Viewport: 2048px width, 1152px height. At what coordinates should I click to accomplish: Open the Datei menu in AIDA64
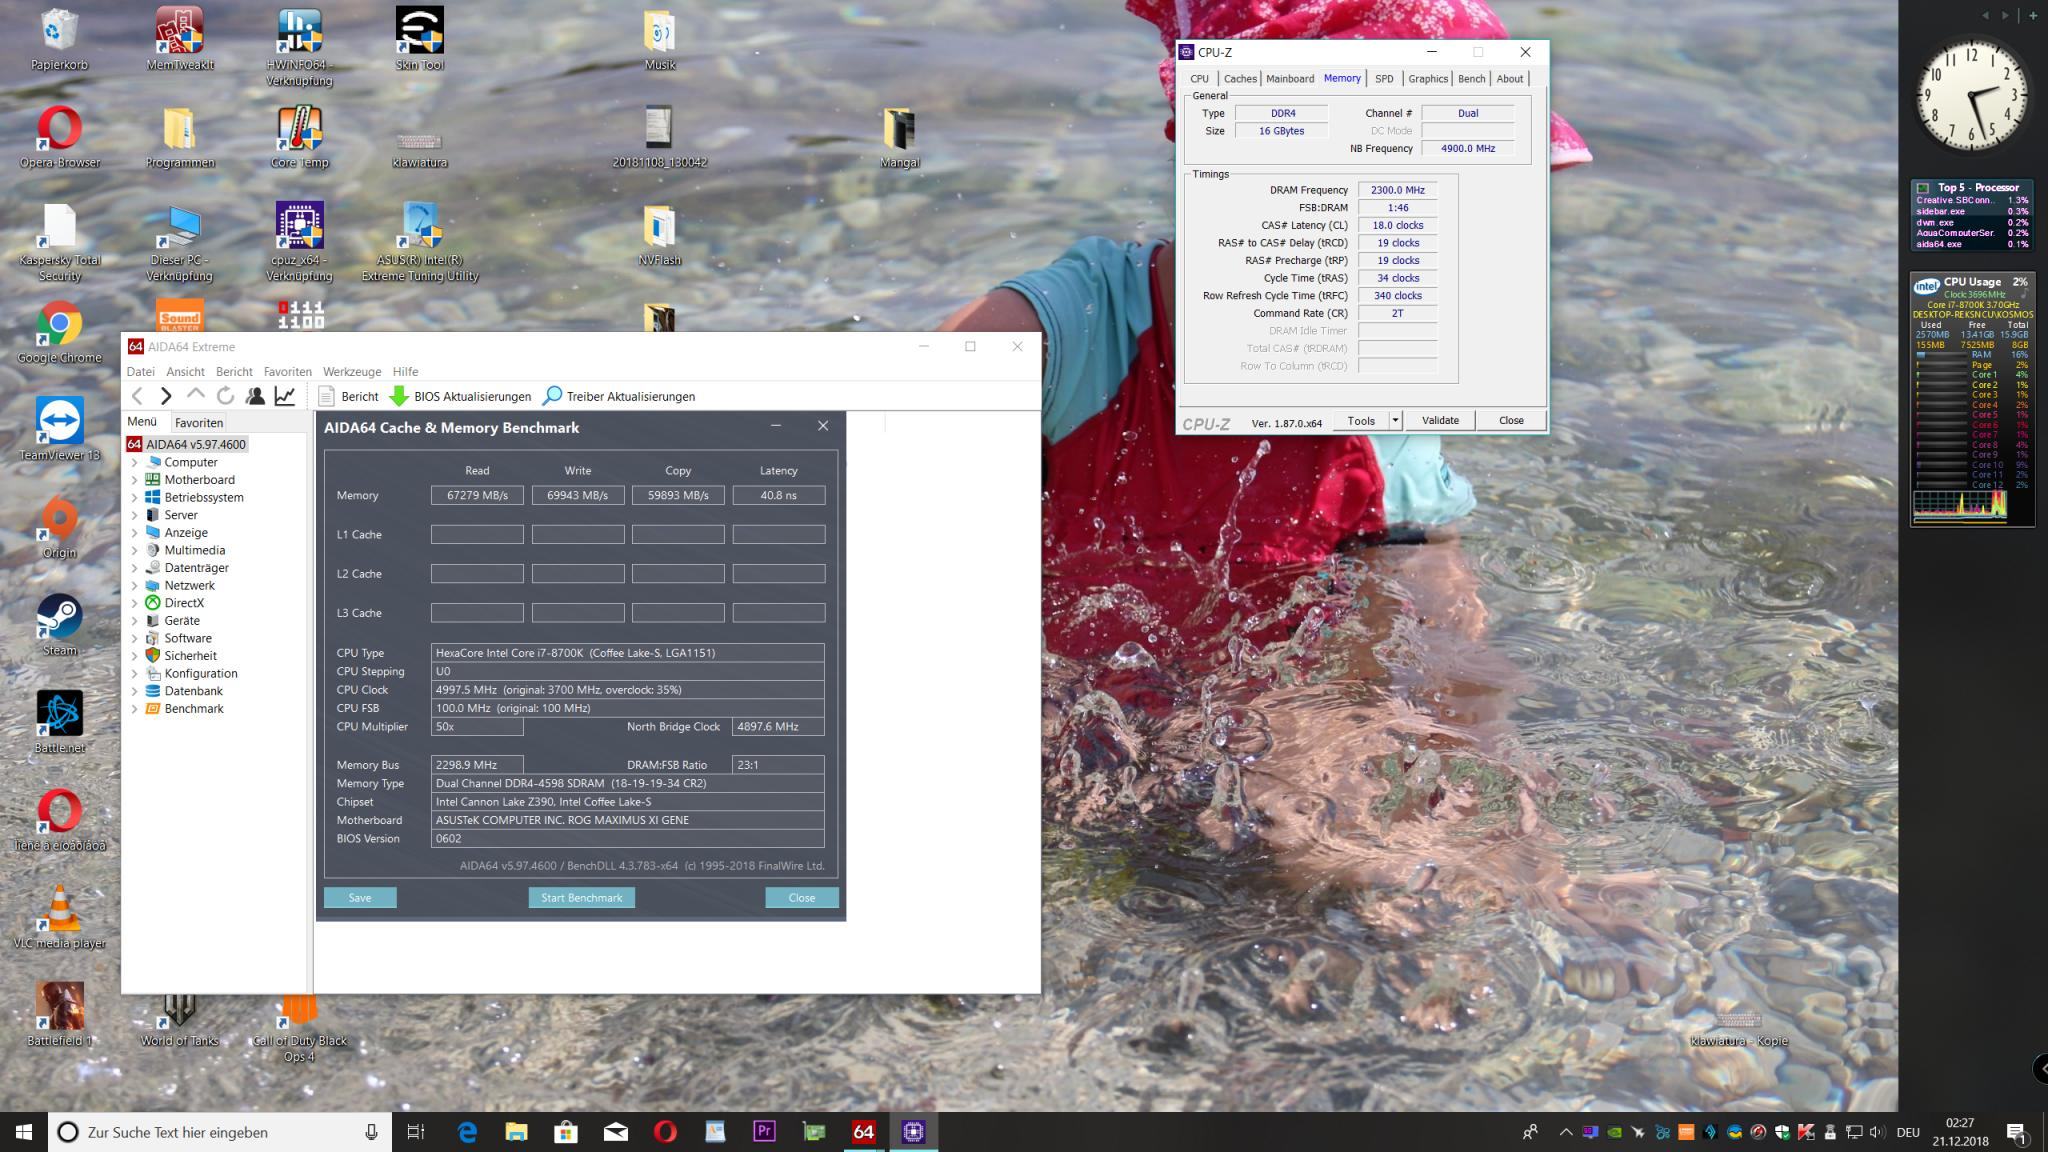141,371
